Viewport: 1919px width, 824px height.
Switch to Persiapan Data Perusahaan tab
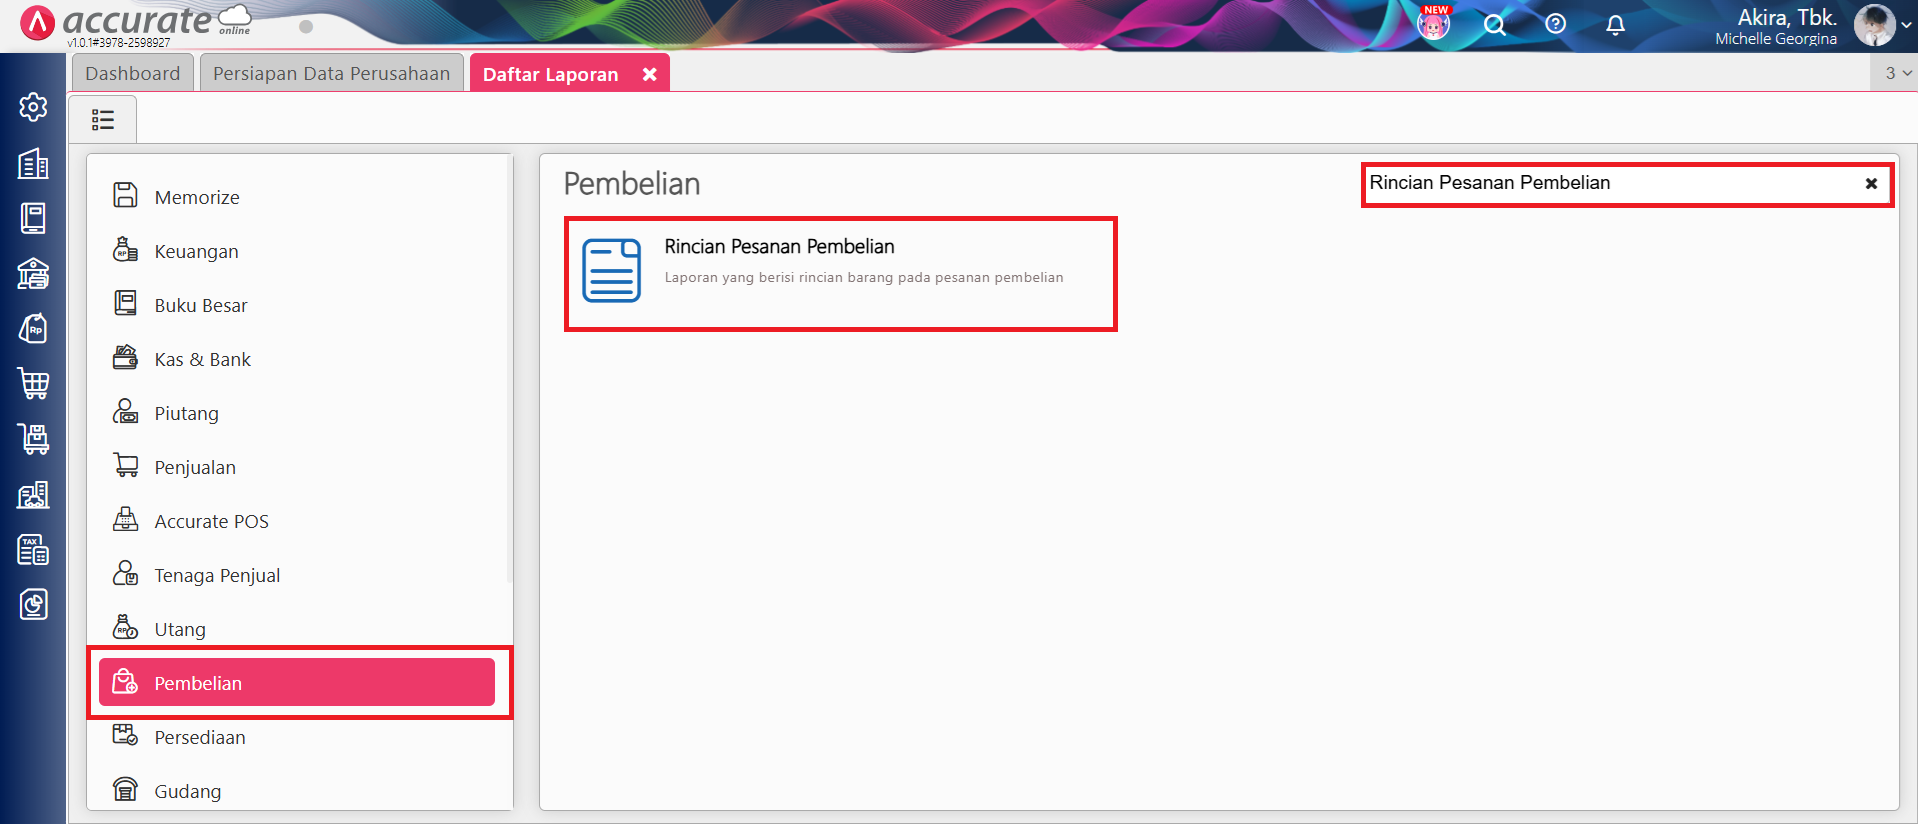pos(331,74)
